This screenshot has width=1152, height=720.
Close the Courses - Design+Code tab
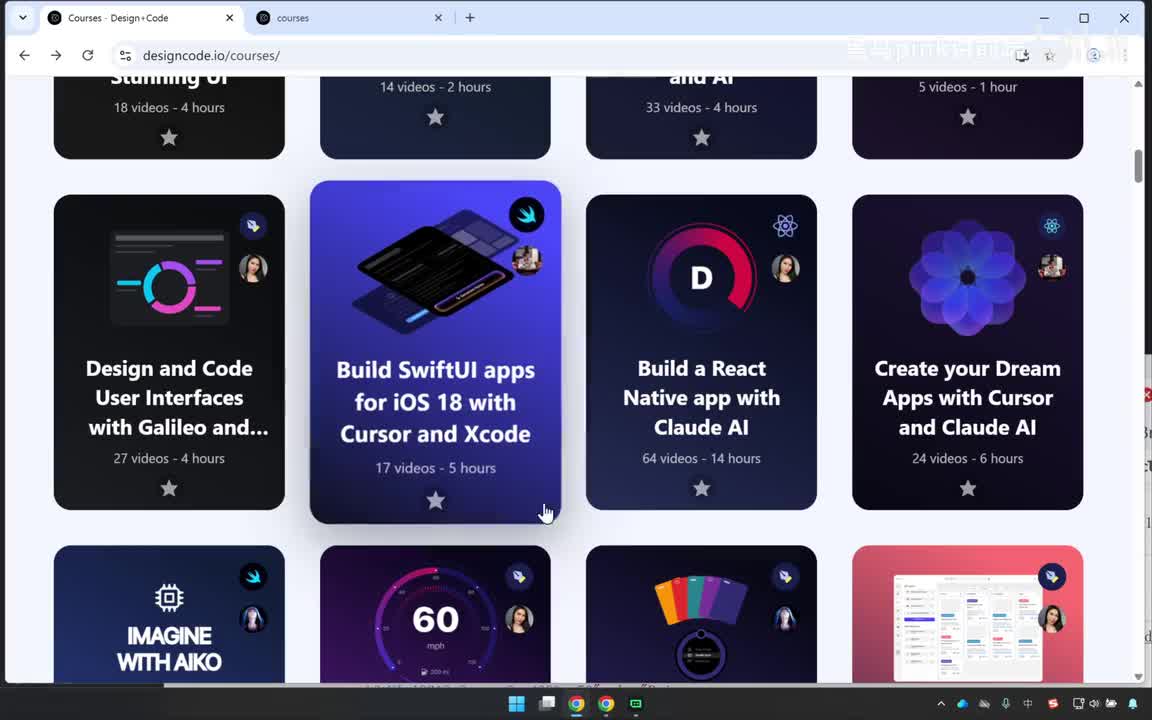(229, 18)
